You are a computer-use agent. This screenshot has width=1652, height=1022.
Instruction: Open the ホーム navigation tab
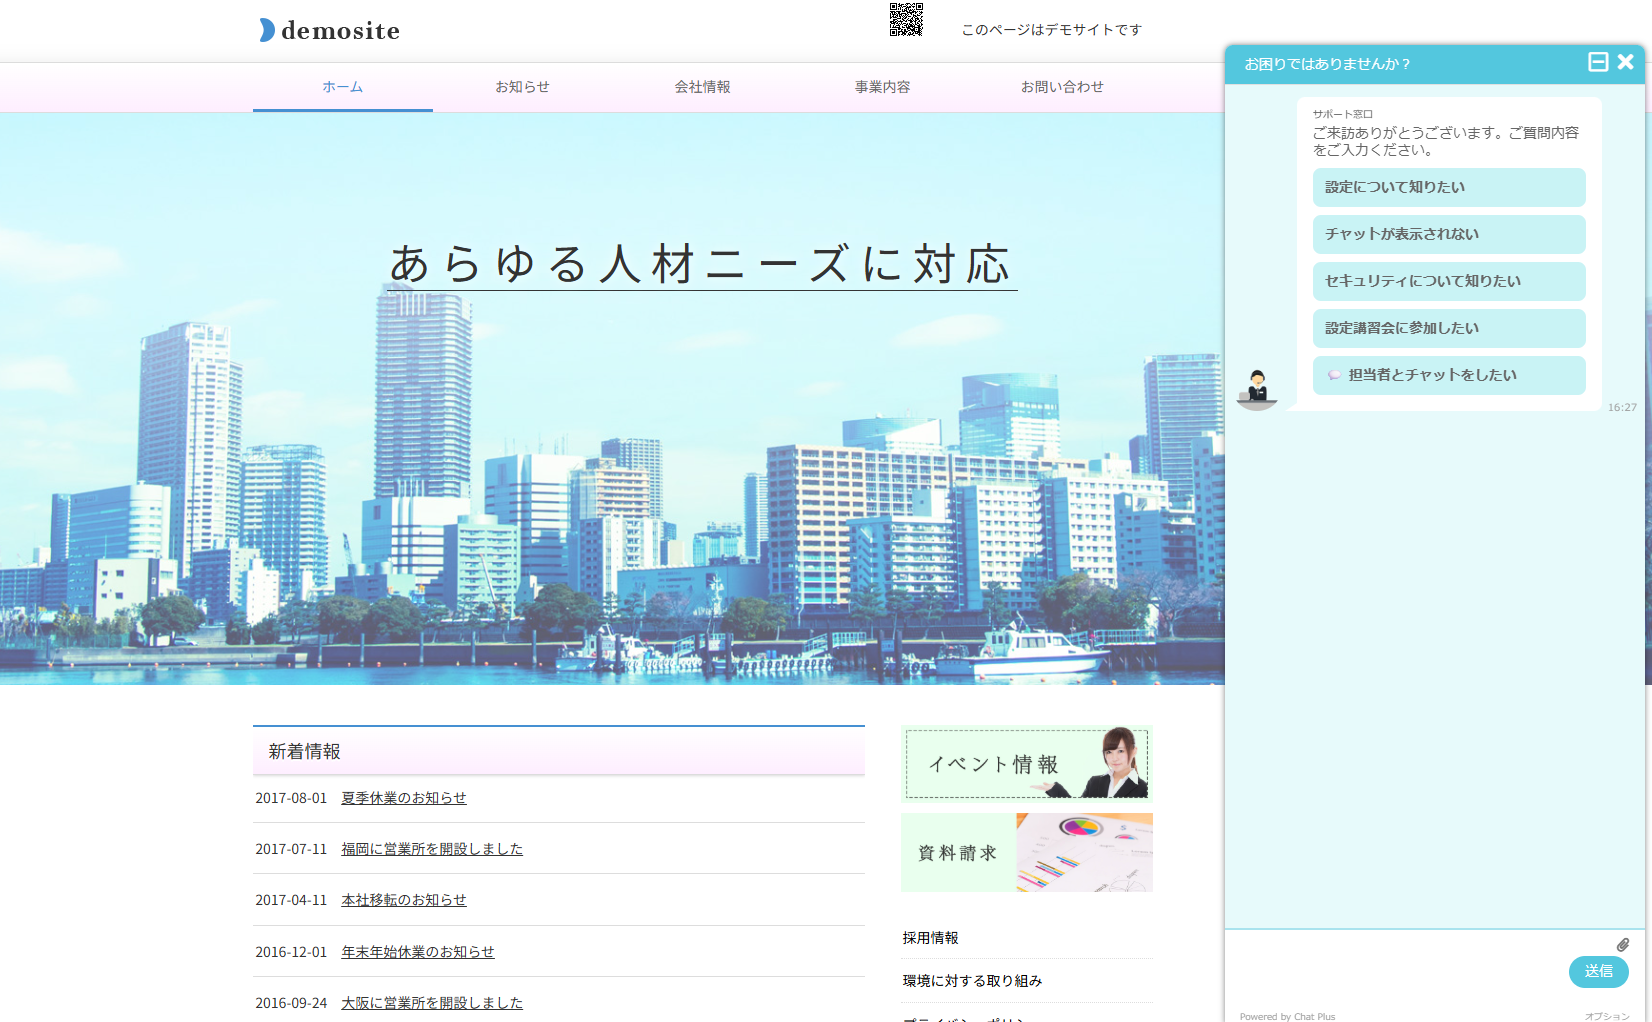[342, 87]
